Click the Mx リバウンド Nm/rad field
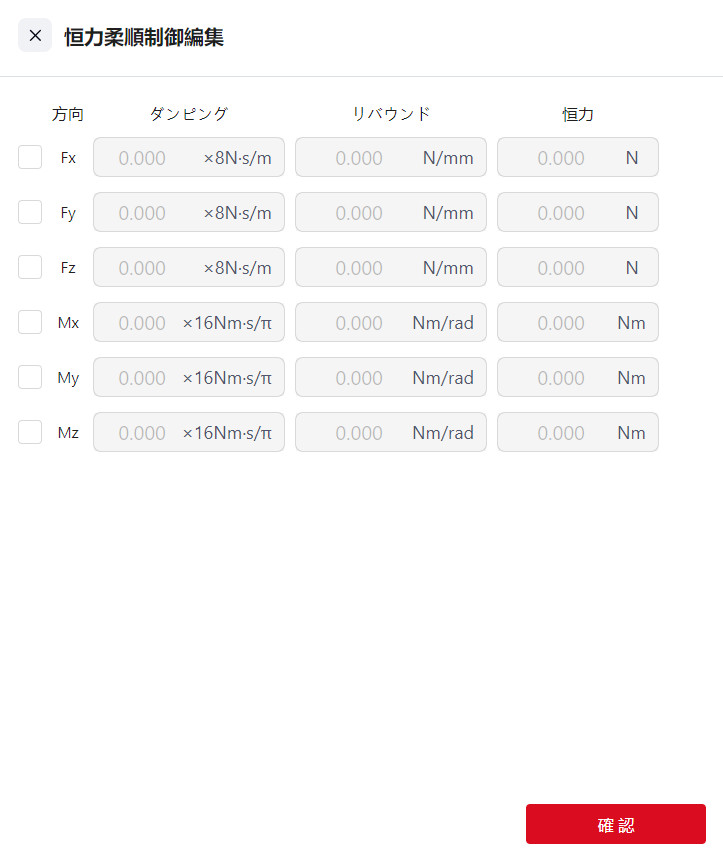 click(360, 323)
